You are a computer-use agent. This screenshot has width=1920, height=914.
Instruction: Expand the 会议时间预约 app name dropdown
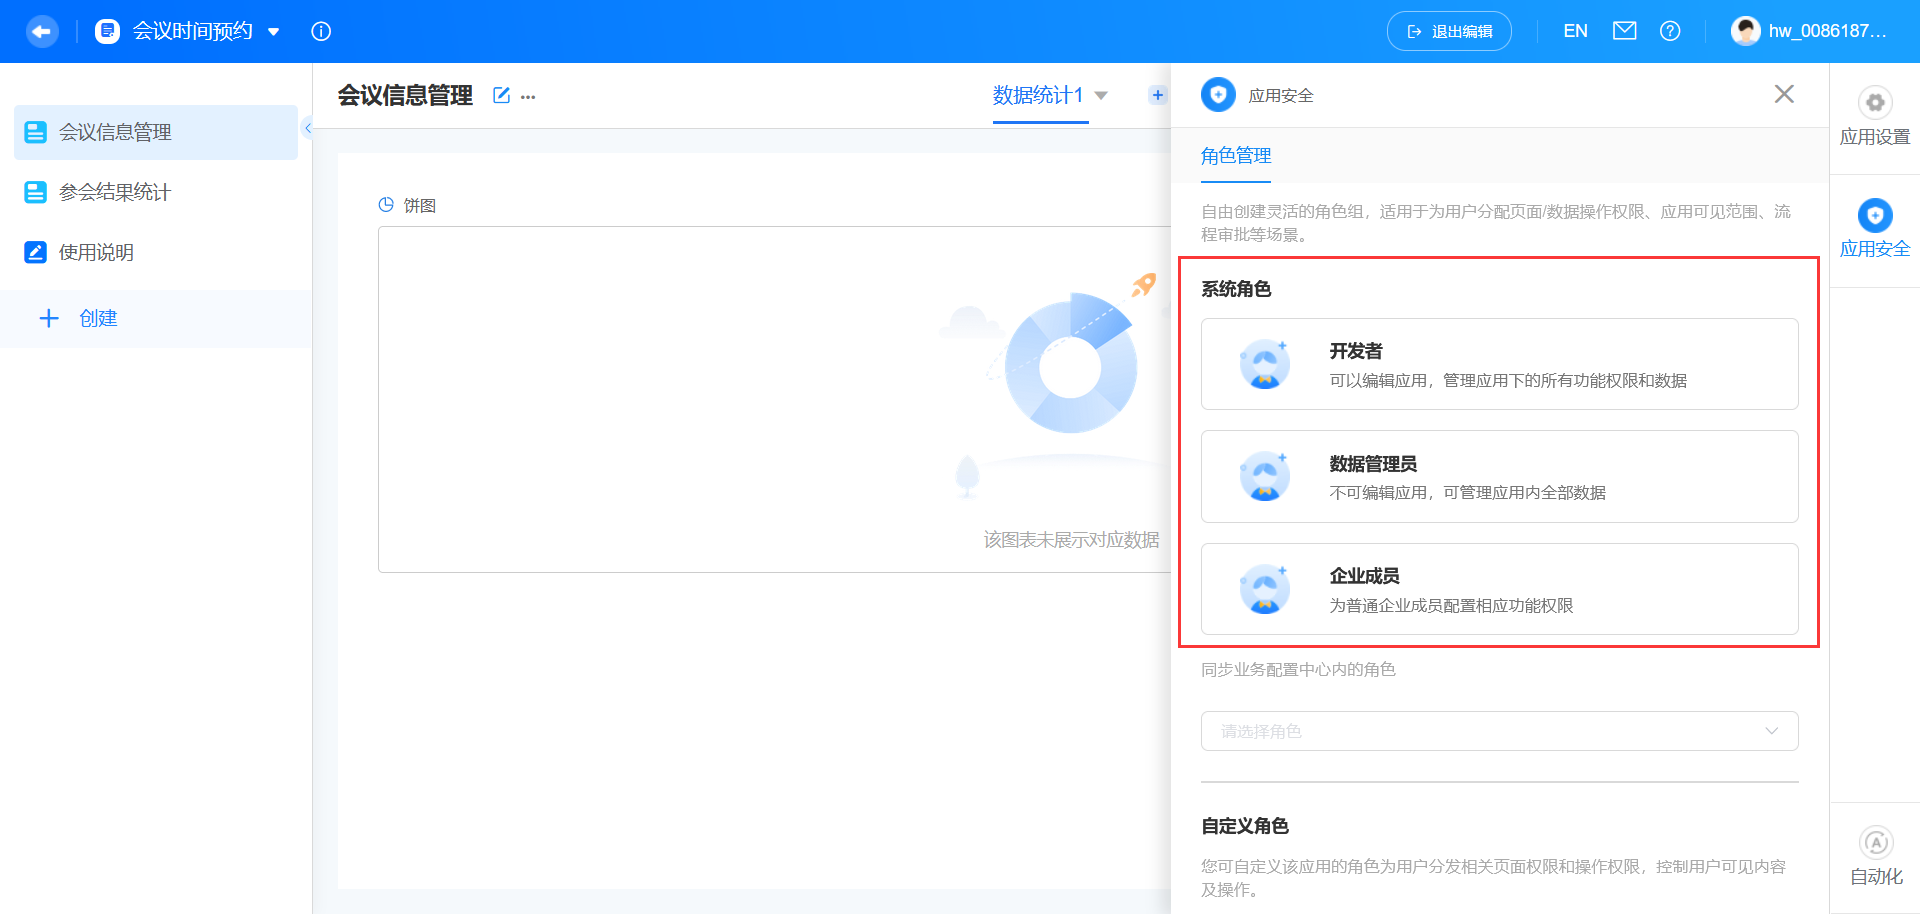[274, 31]
